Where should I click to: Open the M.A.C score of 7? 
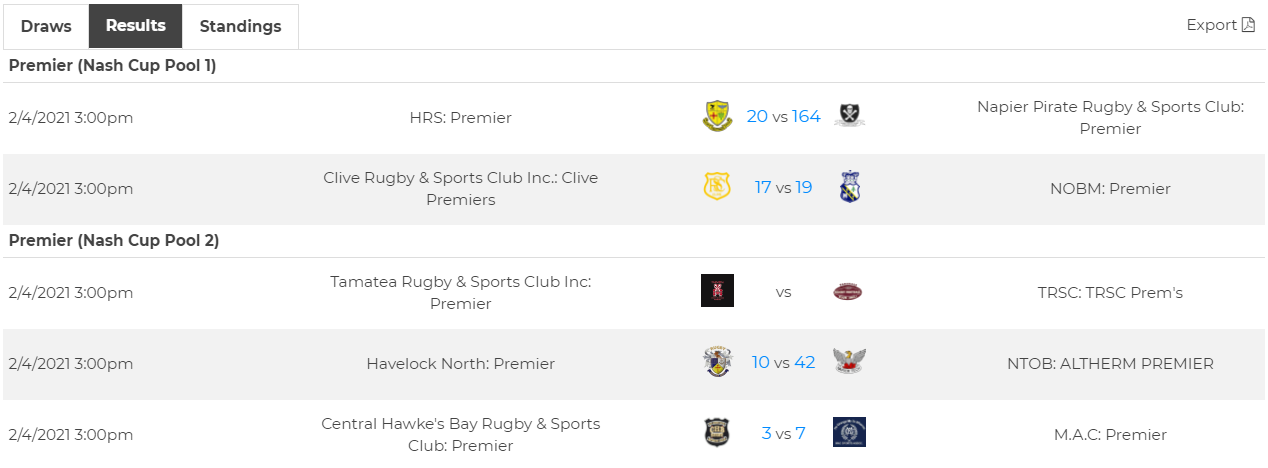pos(800,434)
